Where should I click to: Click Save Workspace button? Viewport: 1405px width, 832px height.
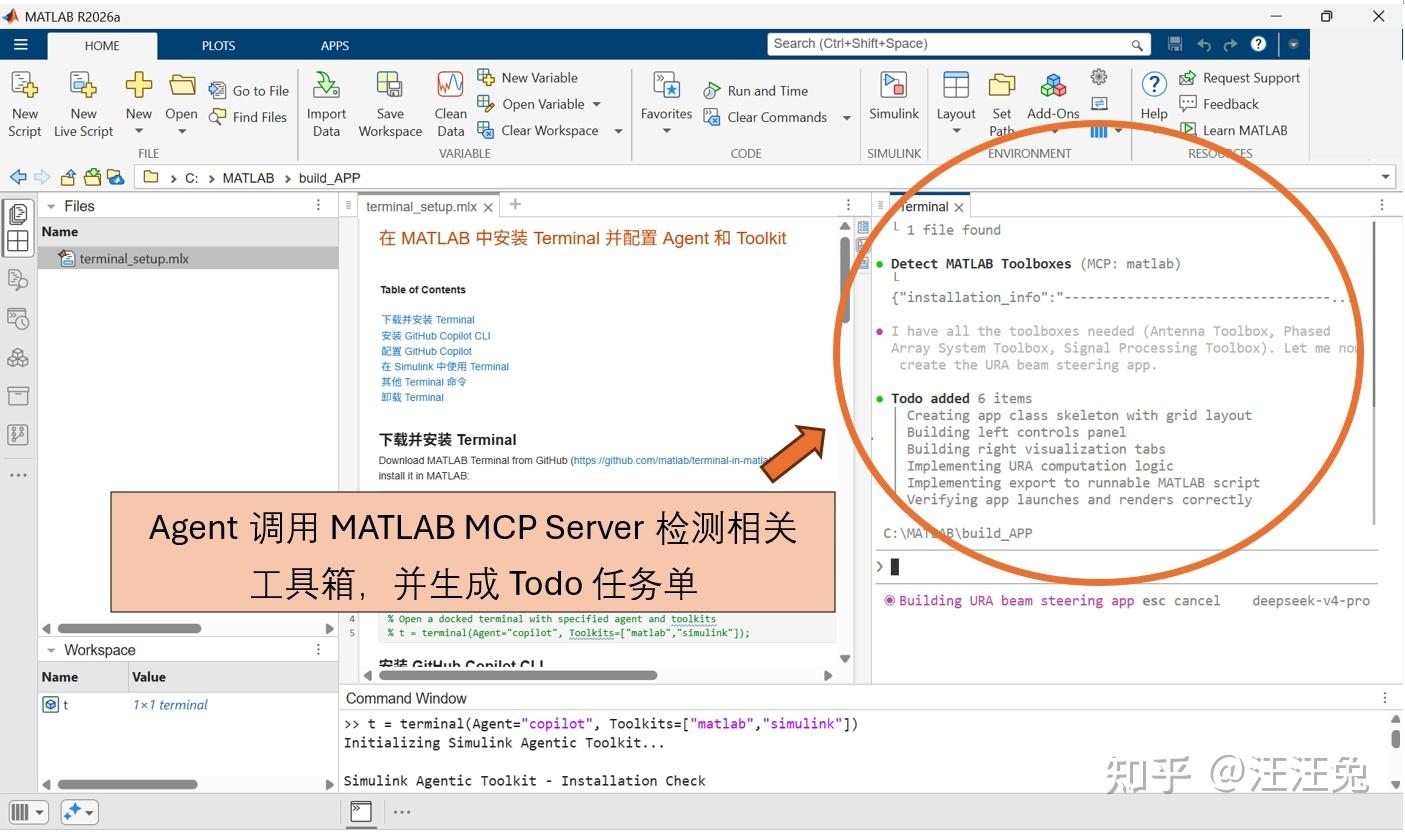pos(390,104)
